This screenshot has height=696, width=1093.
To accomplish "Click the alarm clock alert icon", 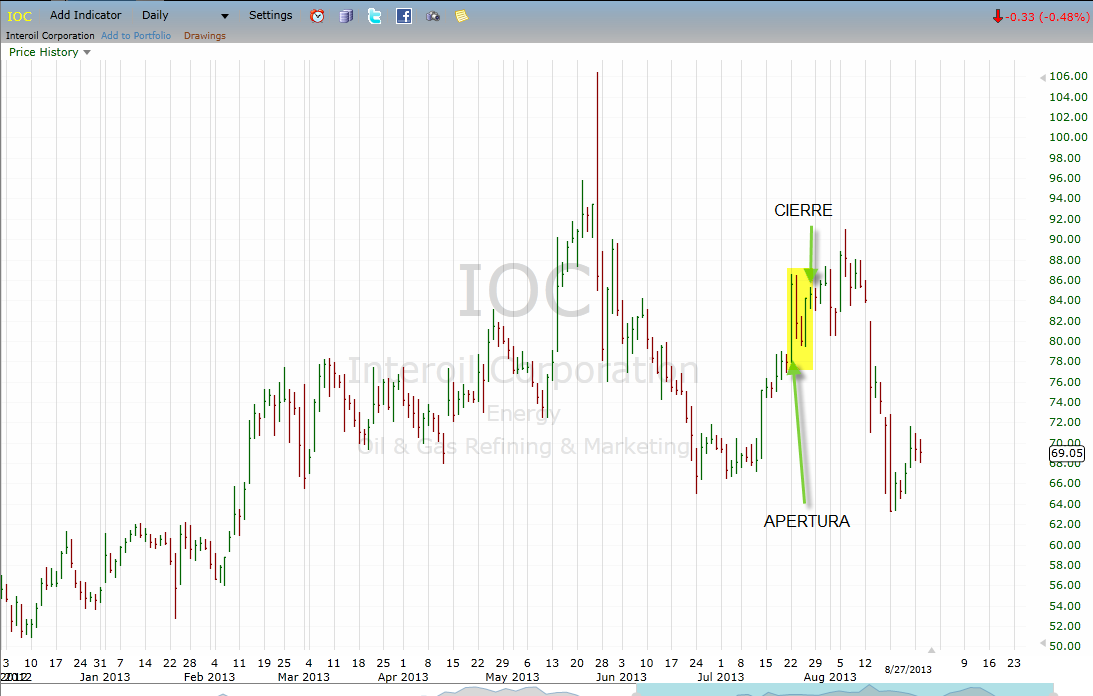I will coord(317,16).
